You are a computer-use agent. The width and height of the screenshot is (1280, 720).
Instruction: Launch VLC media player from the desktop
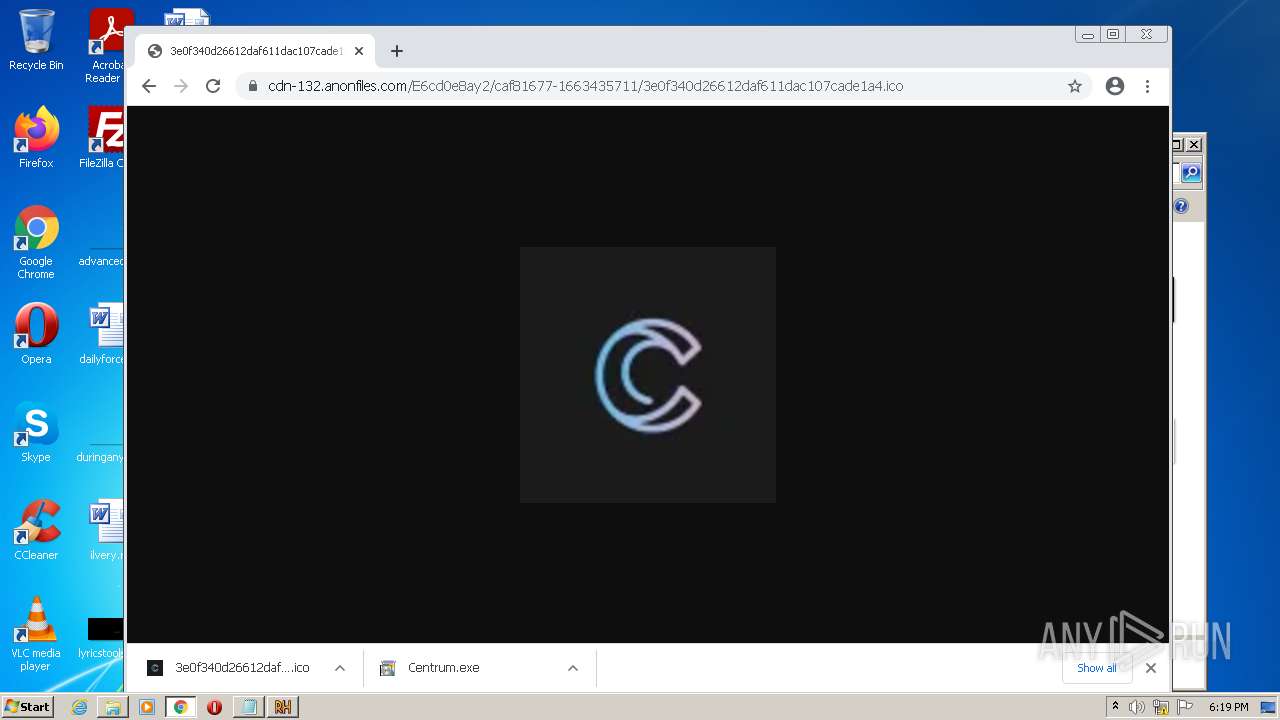[36, 634]
